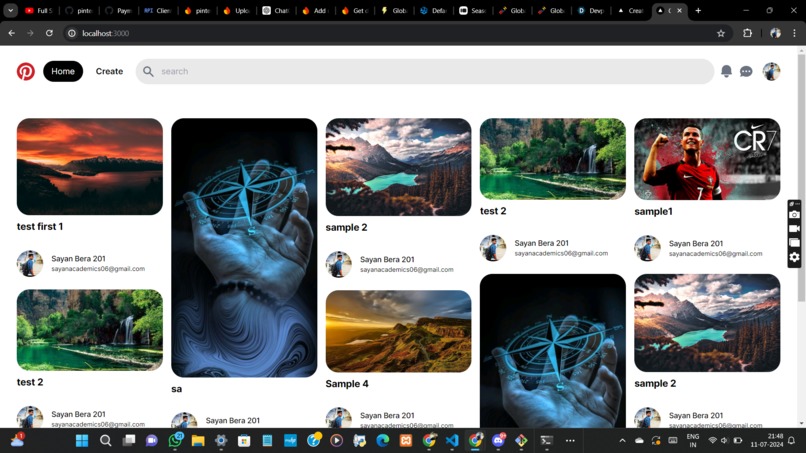Switch to the 'Creat' tab
This screenshot has height=453, width=806.
(630, 10)
